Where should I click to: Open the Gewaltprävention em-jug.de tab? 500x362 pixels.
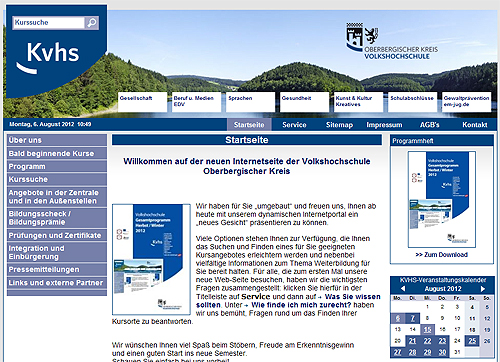coord(466,102)
